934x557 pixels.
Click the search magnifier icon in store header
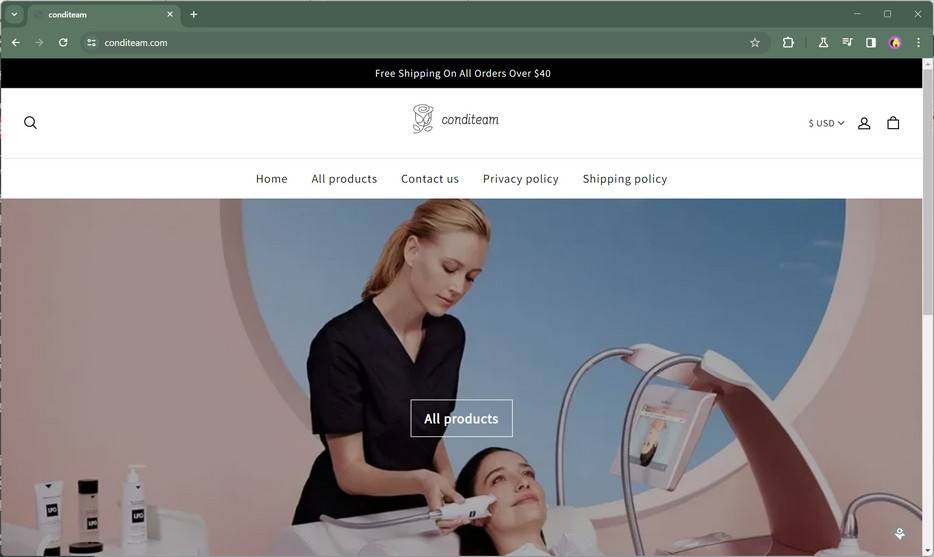(x=30, y=123)
